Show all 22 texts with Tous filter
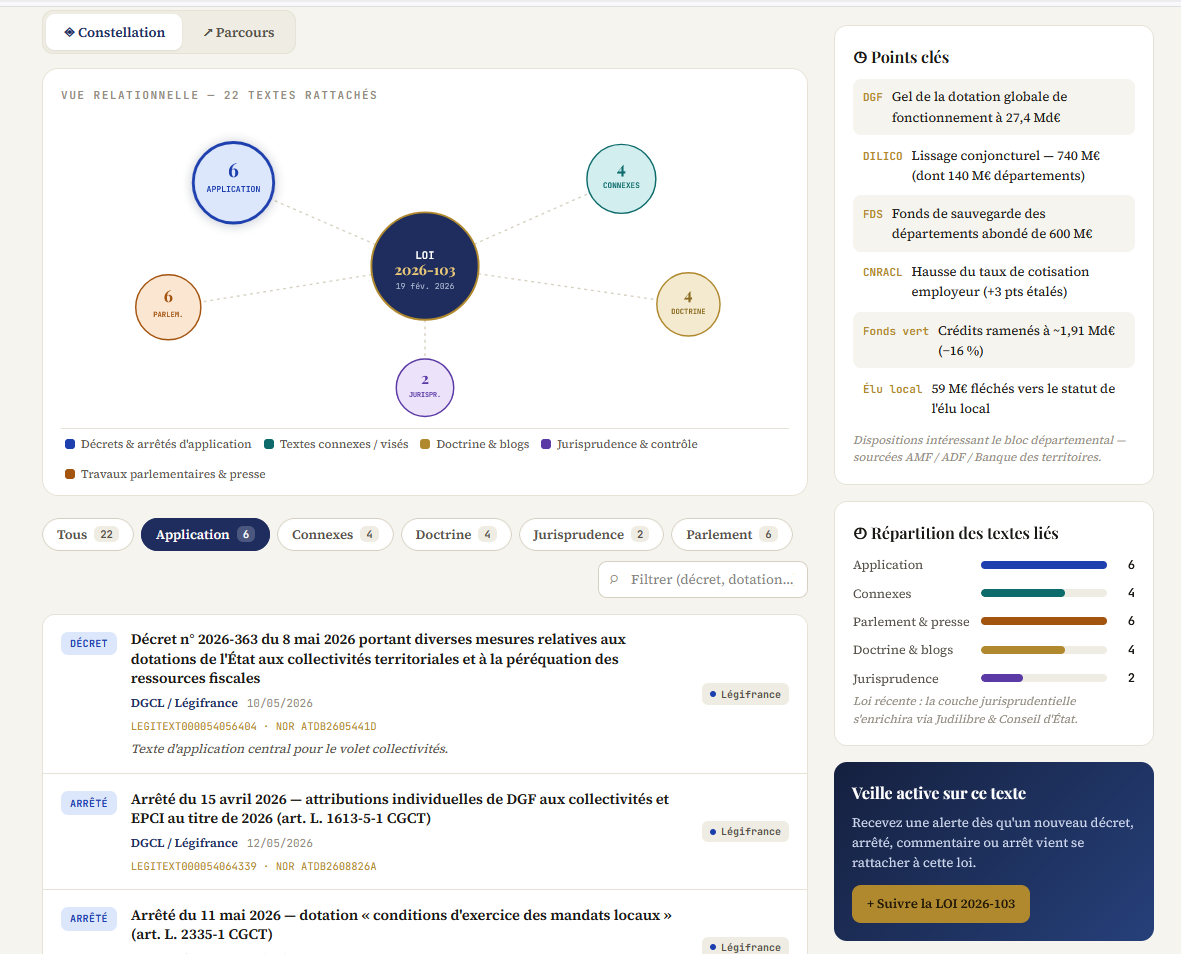 (x=87, y=535)
